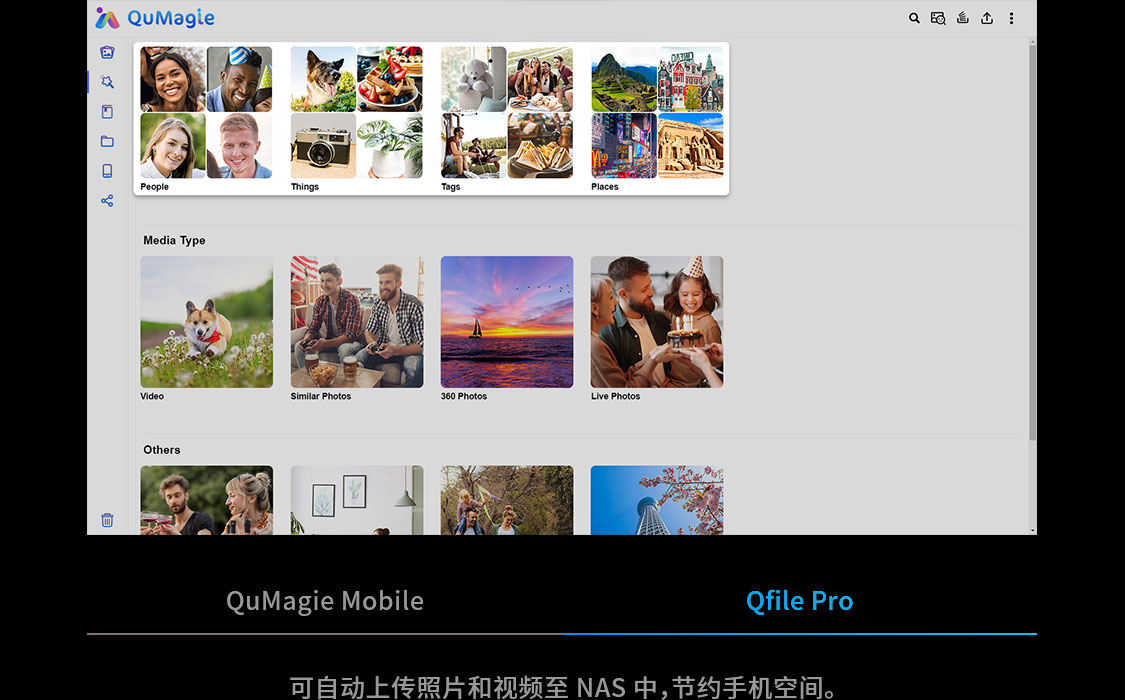Open the Folders icon in sidebar

click(107, 141)
